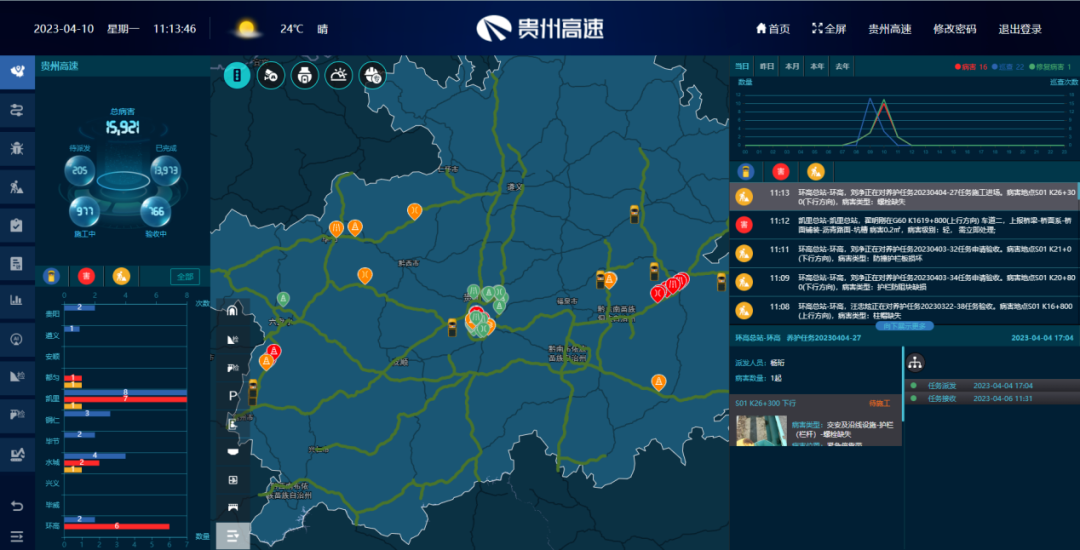
Task: Click the 施工中 977 bubble
Action: pos(84,211)
